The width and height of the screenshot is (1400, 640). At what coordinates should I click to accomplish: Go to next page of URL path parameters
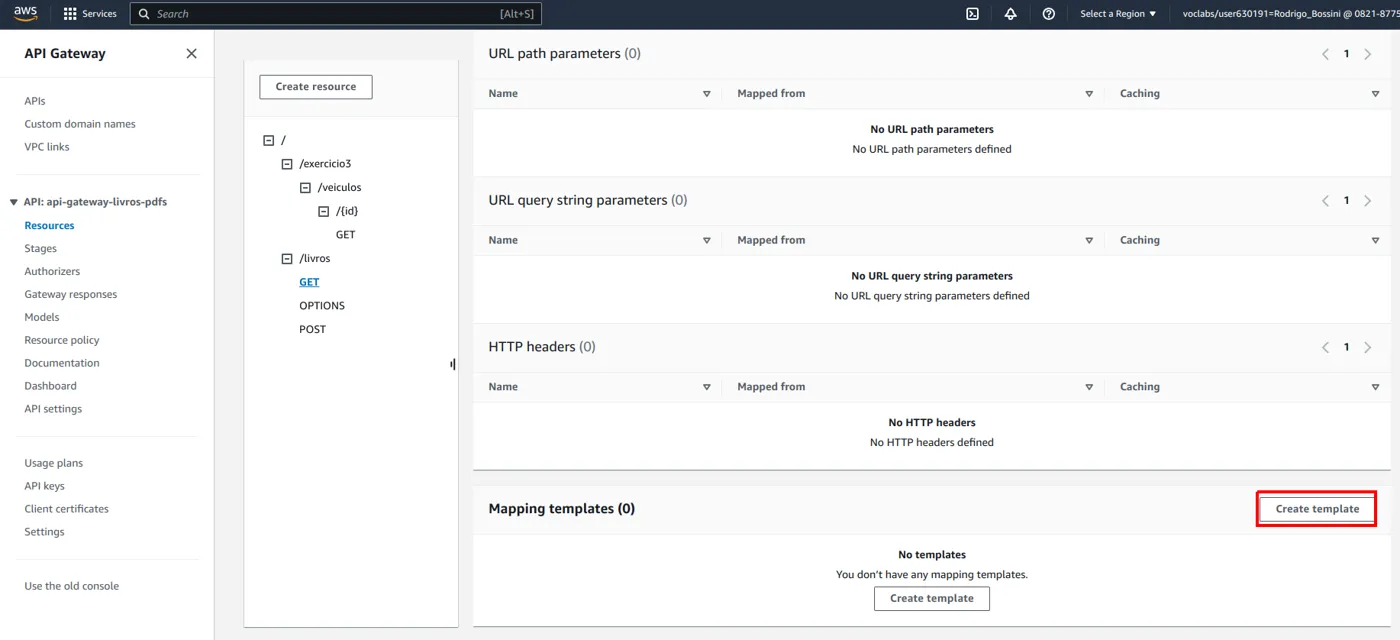[1368, 54]
